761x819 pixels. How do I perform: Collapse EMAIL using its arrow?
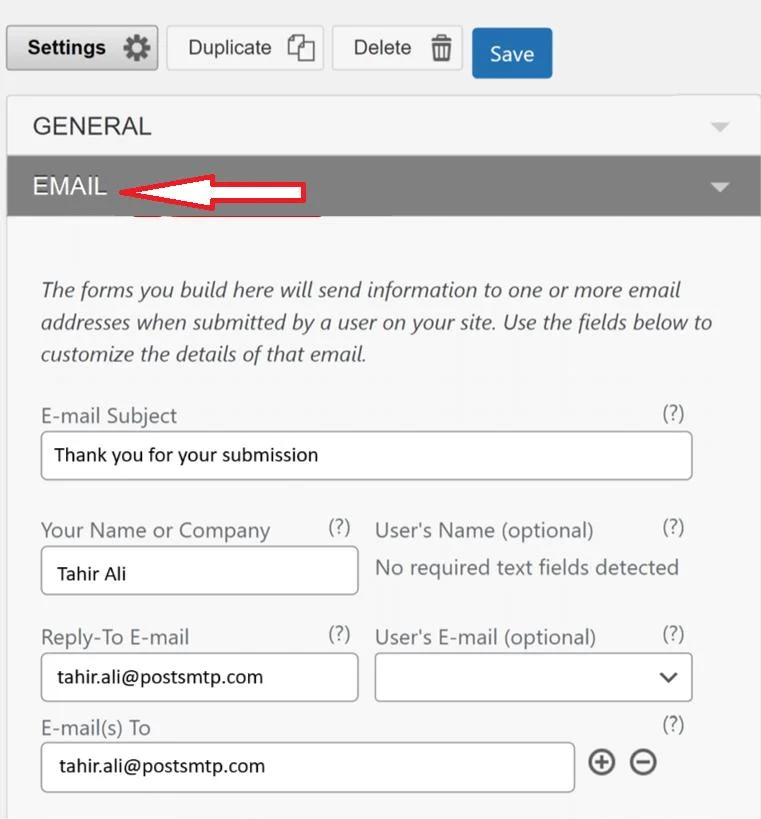[x=719, y=187]
